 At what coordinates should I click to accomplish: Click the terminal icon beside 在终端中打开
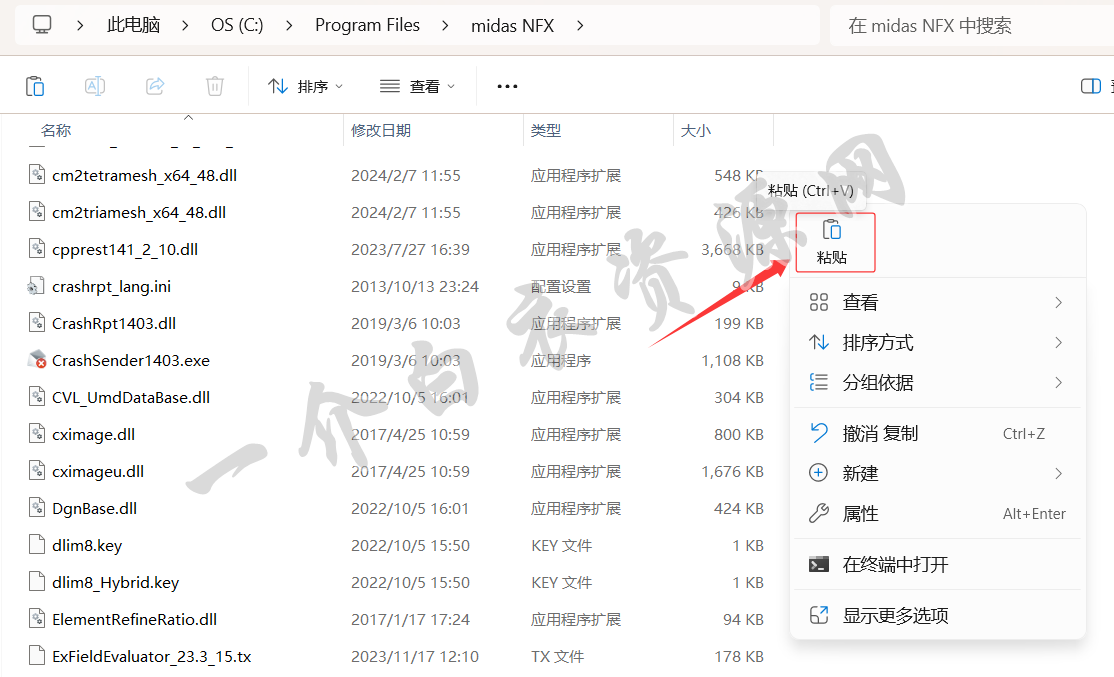point(818,564)
